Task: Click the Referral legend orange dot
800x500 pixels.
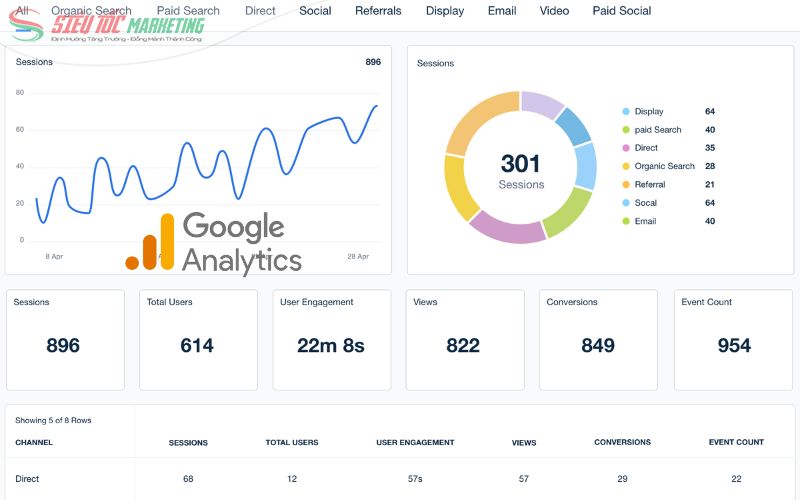Action: click(x=626, y=185)
